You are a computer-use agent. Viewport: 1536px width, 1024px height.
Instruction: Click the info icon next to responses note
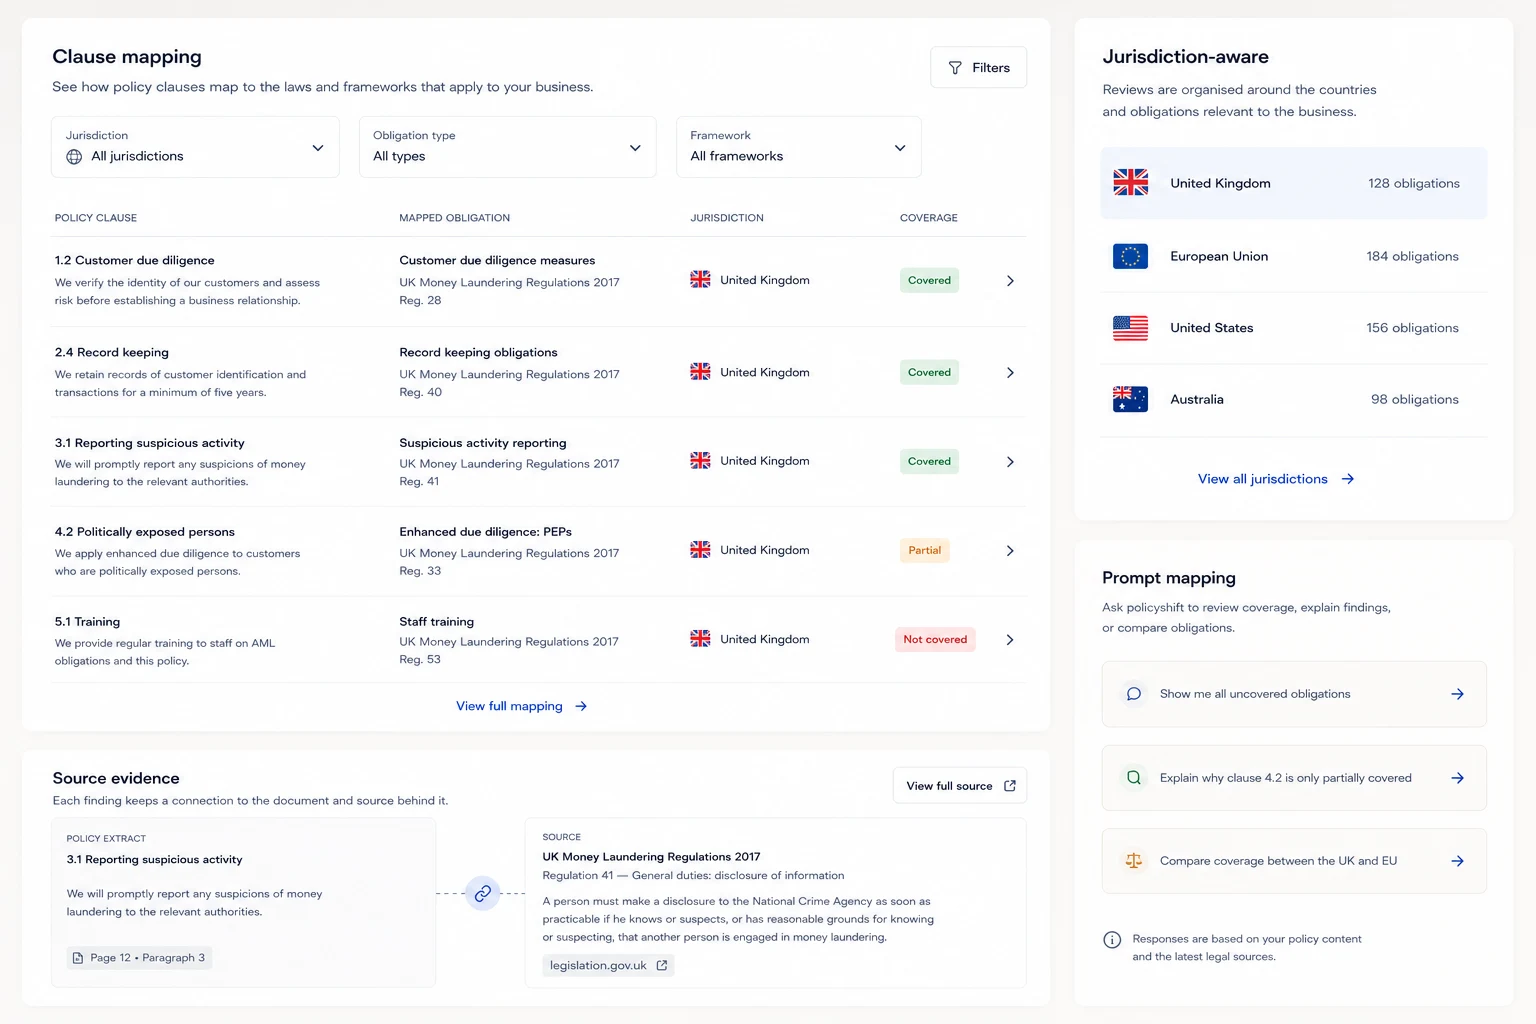(x=1112, y=940)
